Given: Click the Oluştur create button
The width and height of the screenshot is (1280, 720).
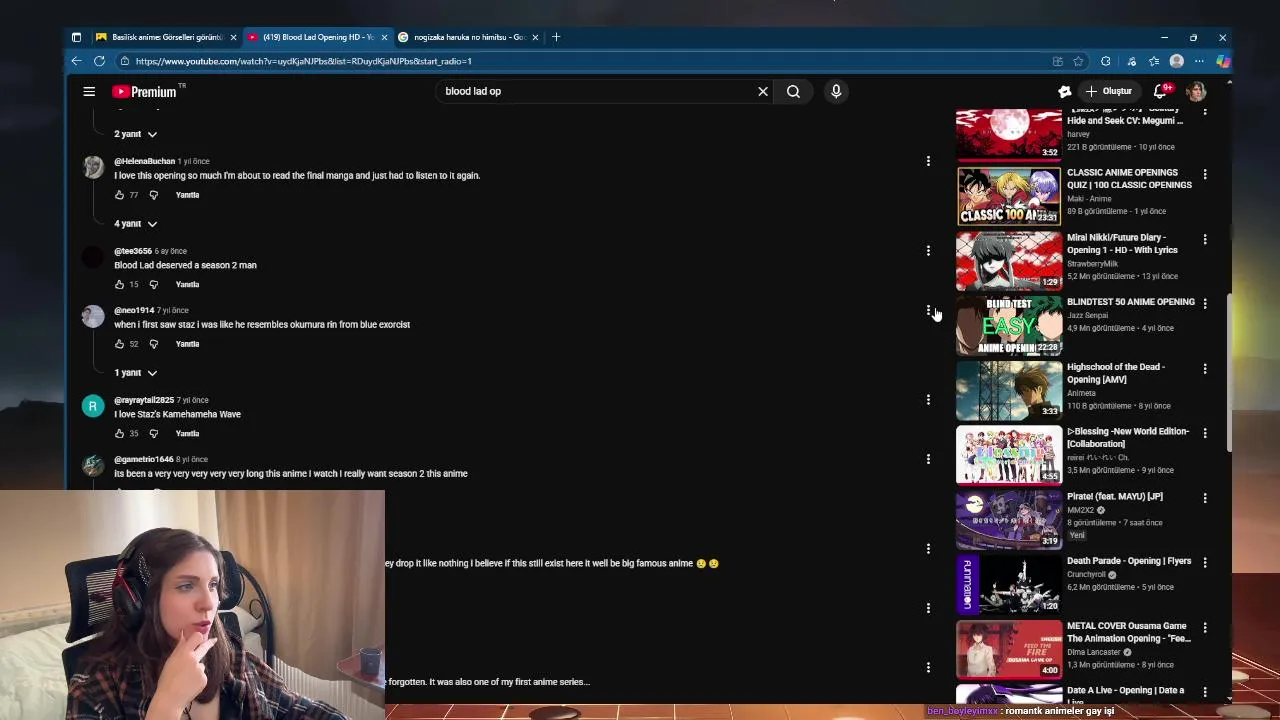Looking at the screenshot, I should 1109,91.
